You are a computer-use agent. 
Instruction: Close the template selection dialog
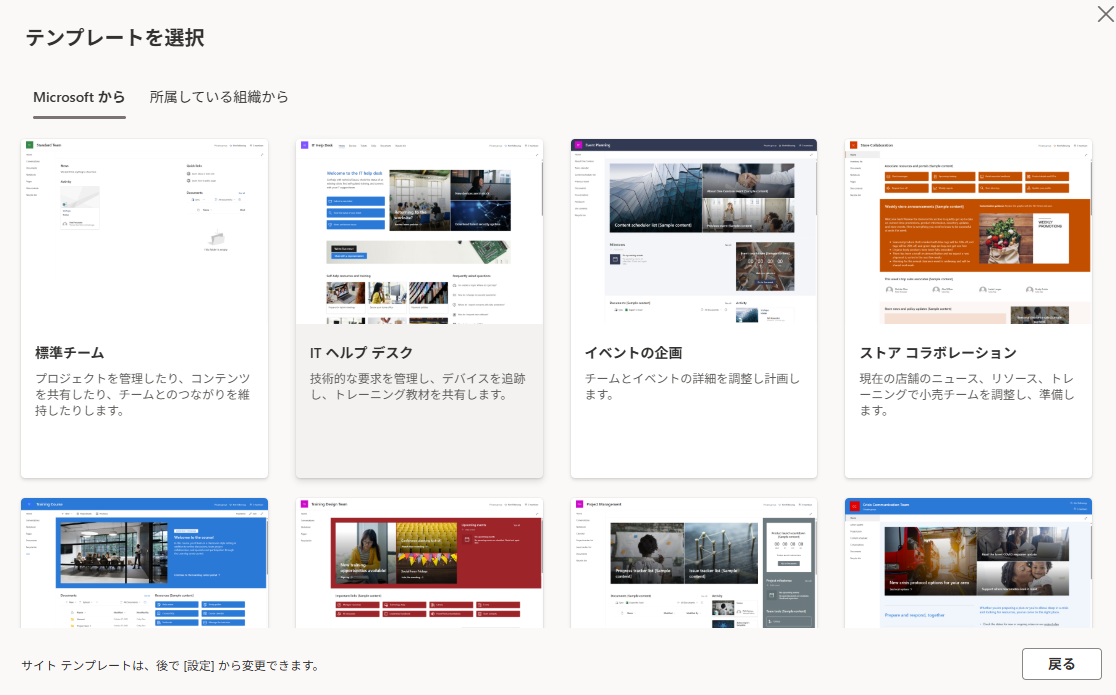[x=1105, y=14]
